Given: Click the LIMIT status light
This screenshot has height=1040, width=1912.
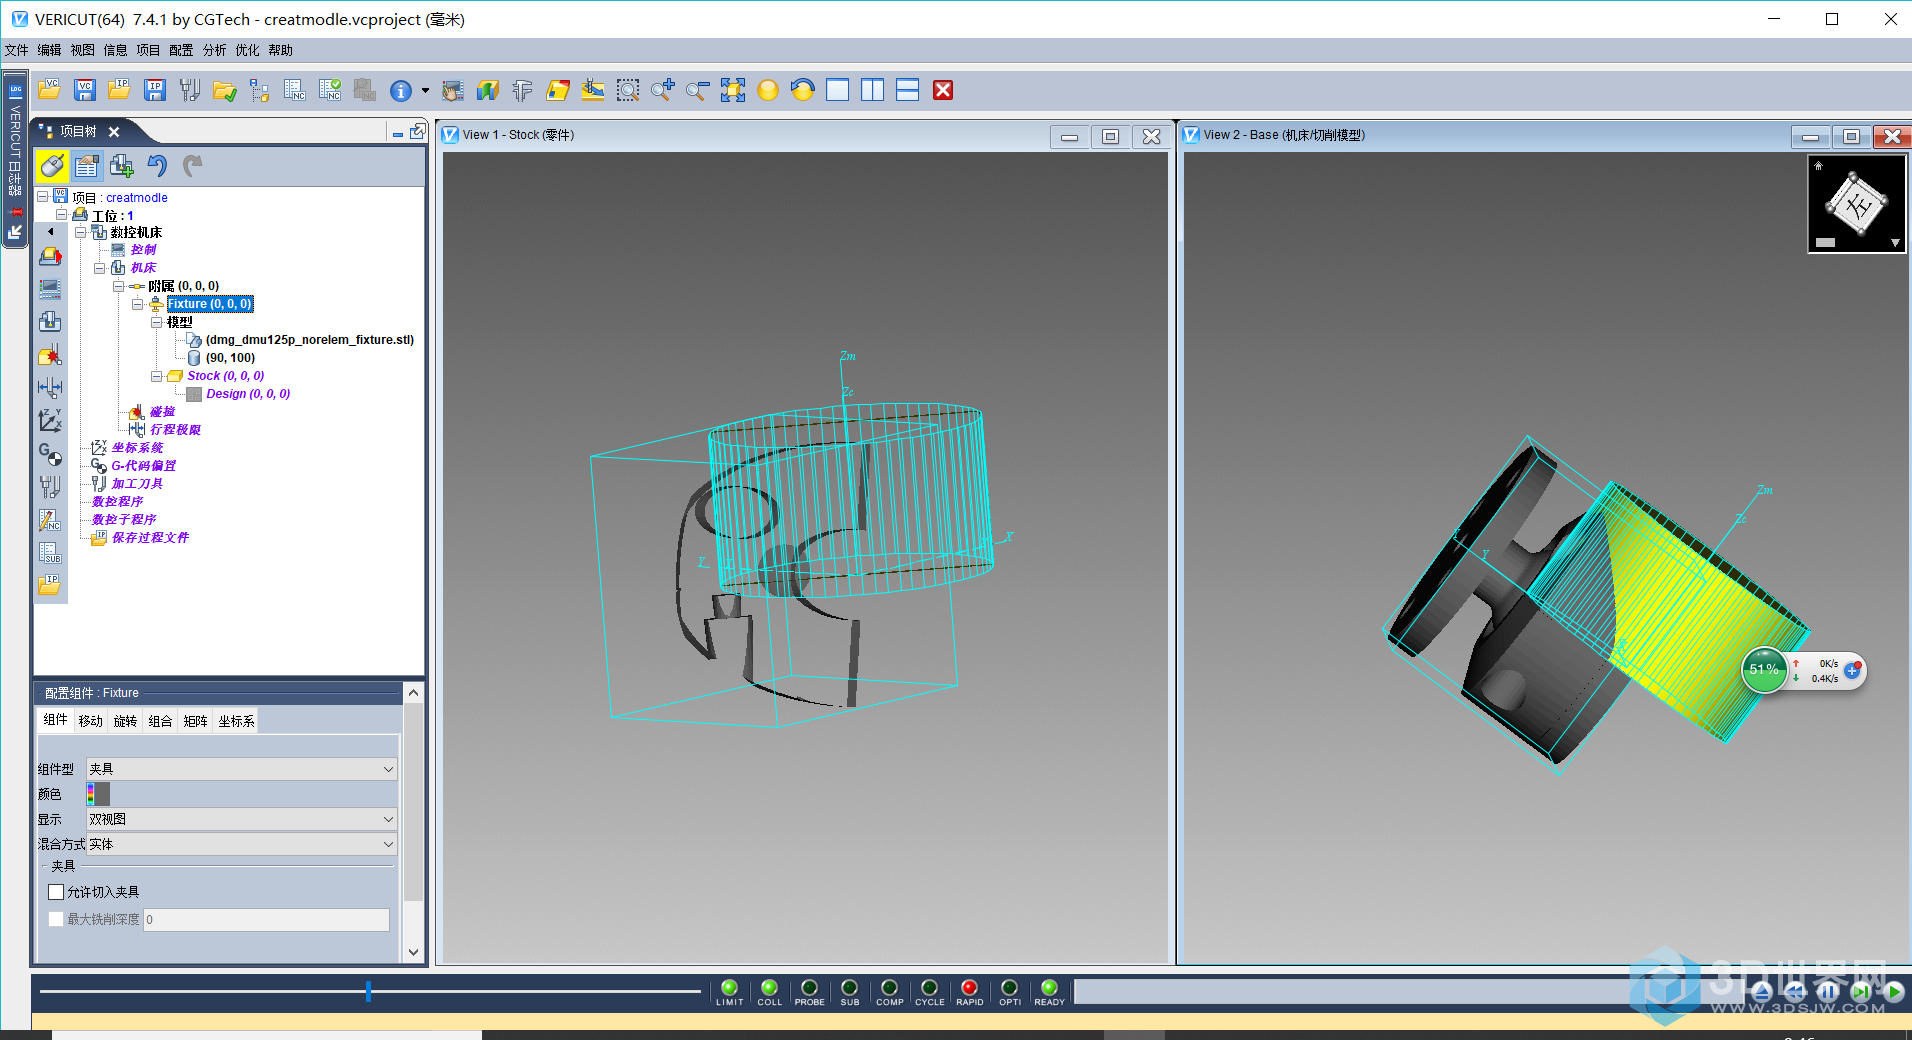Looking at the screenshot, I should (x=730, y=988).
